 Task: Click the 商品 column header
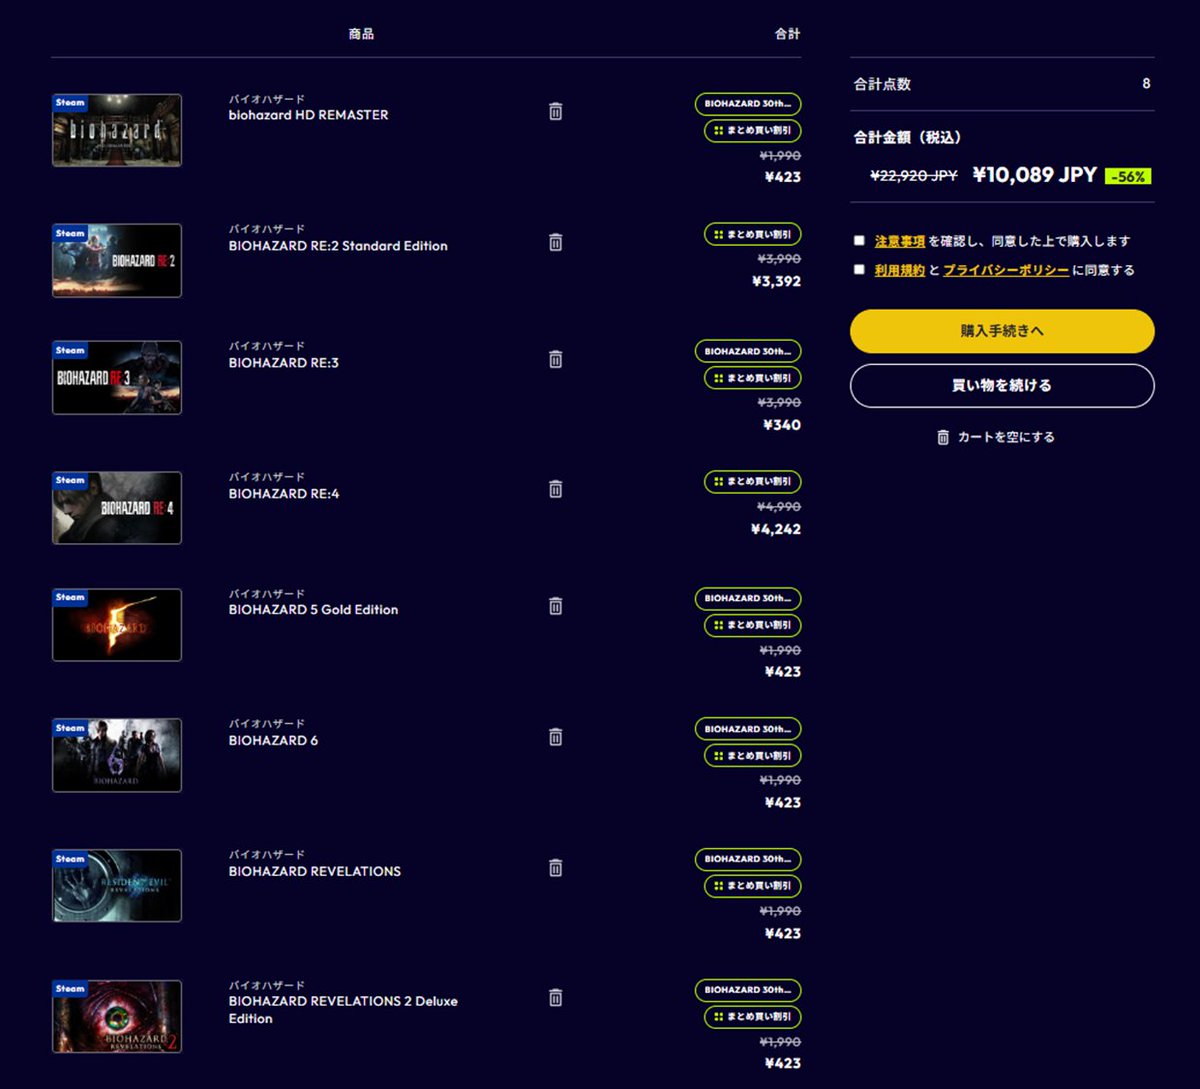pyautogui.click(x=361, y=34)
